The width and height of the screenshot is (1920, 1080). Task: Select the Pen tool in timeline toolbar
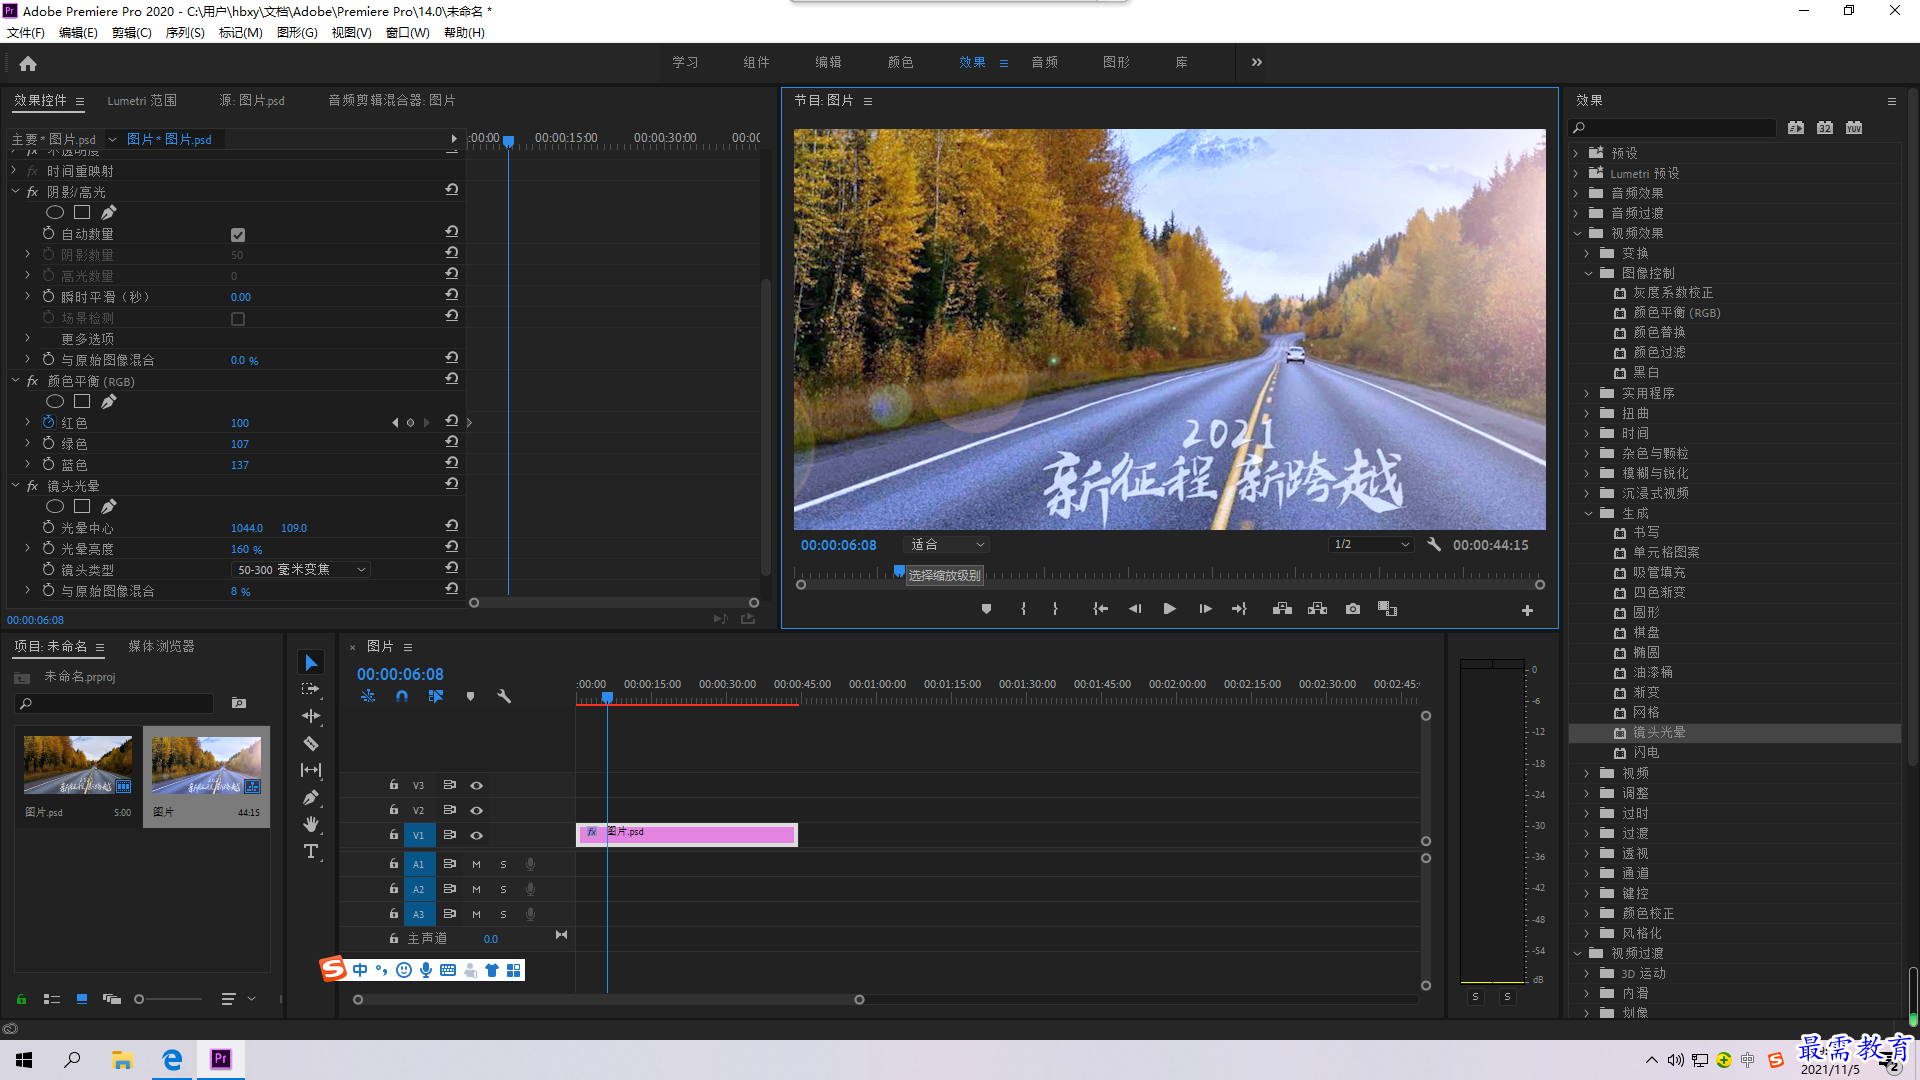(311, 797)
